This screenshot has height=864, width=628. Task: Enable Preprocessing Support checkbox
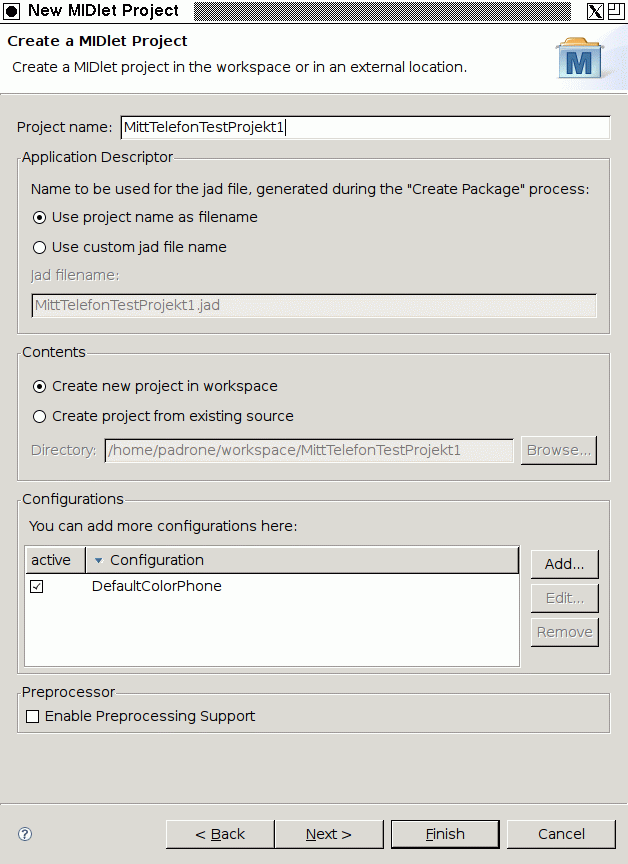coord(33,716)
